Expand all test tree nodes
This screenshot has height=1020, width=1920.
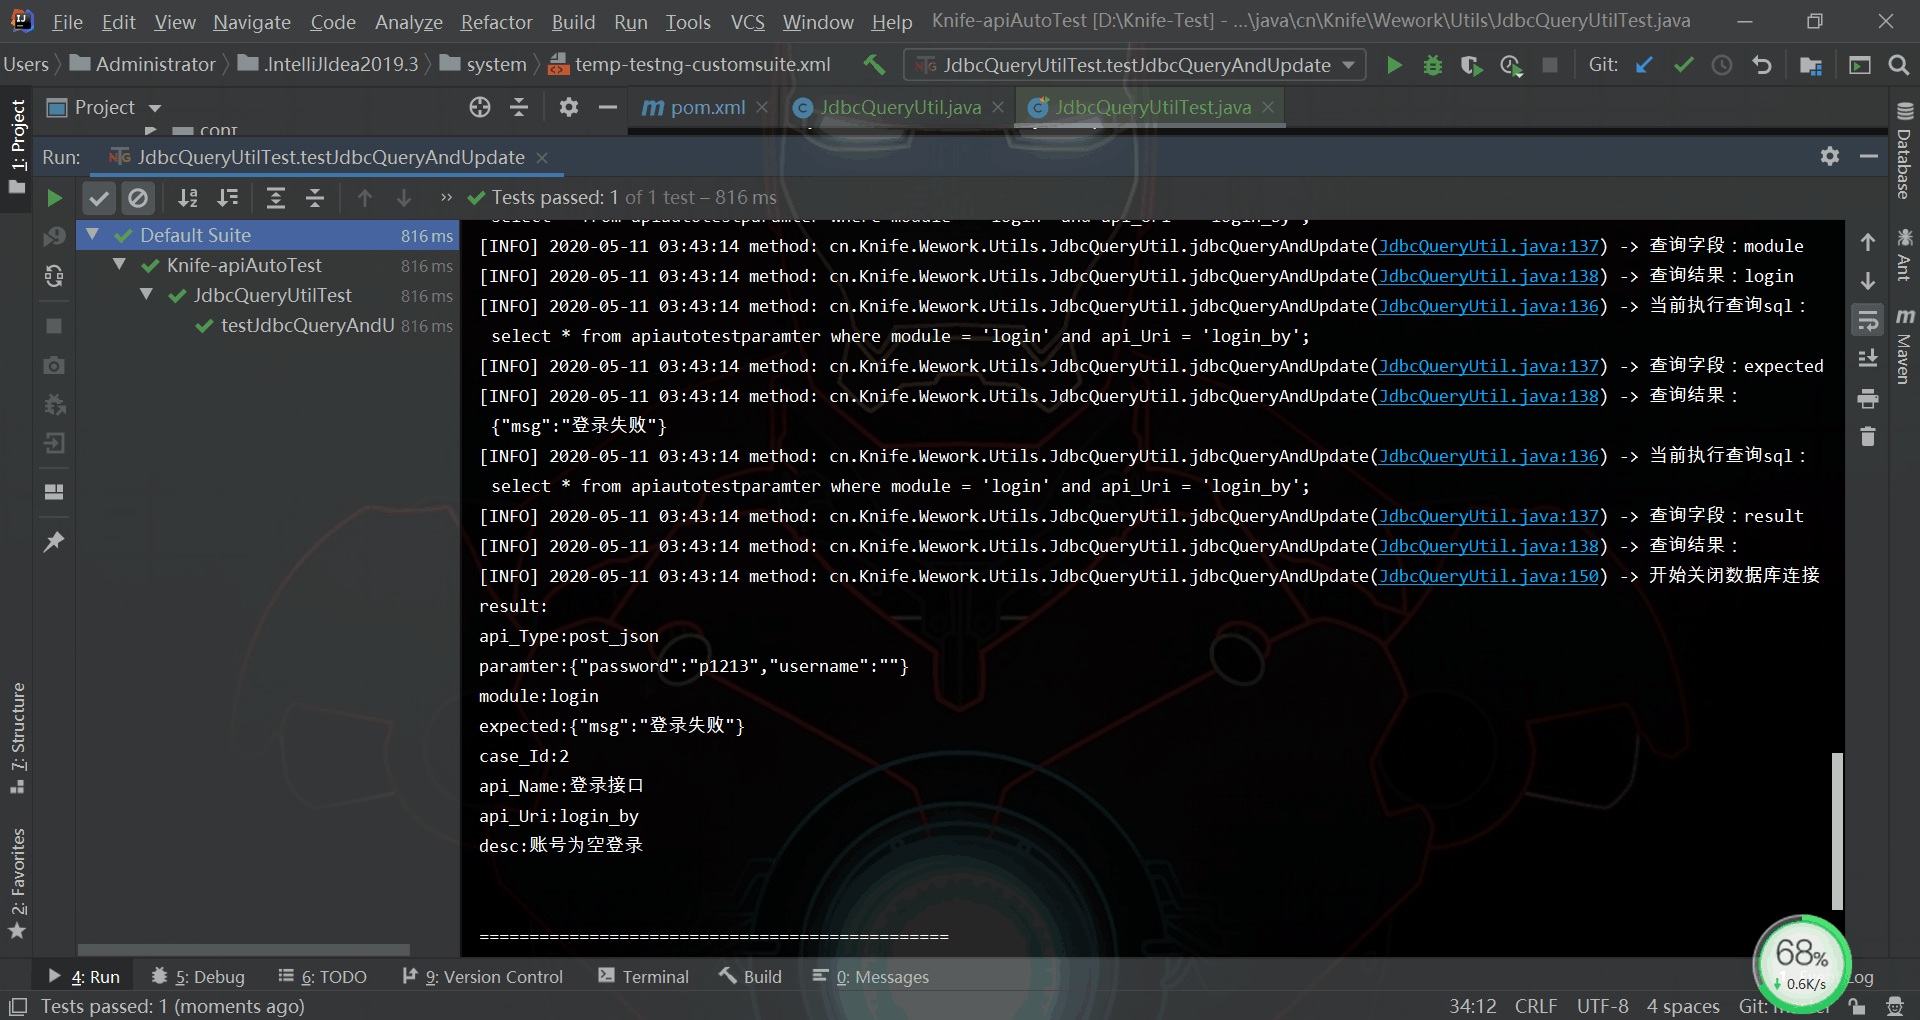click(x=276, y=198)
